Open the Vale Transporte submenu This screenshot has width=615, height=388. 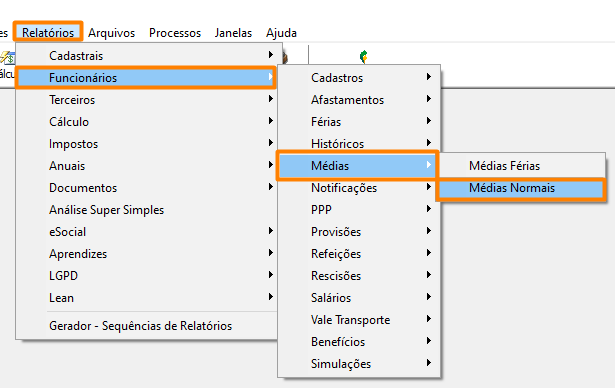point(359,320)
